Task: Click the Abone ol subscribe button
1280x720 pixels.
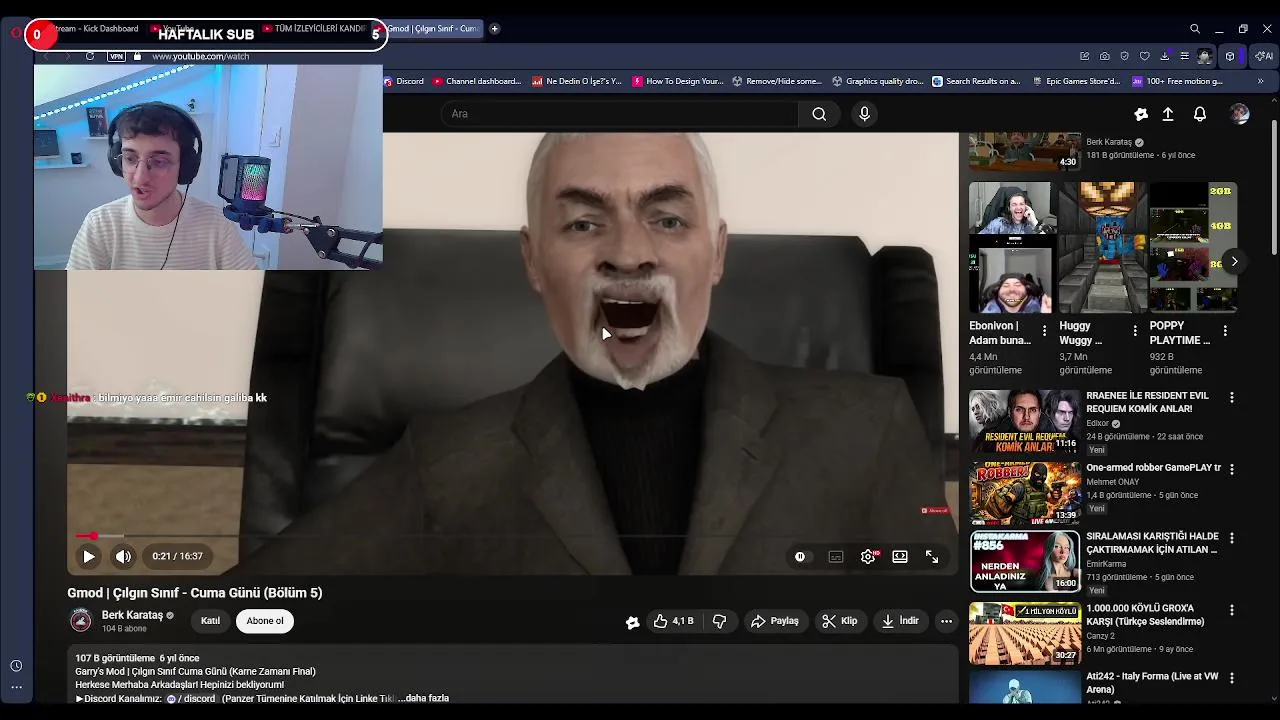Action: pyautogui.click(x=265, y=621)
